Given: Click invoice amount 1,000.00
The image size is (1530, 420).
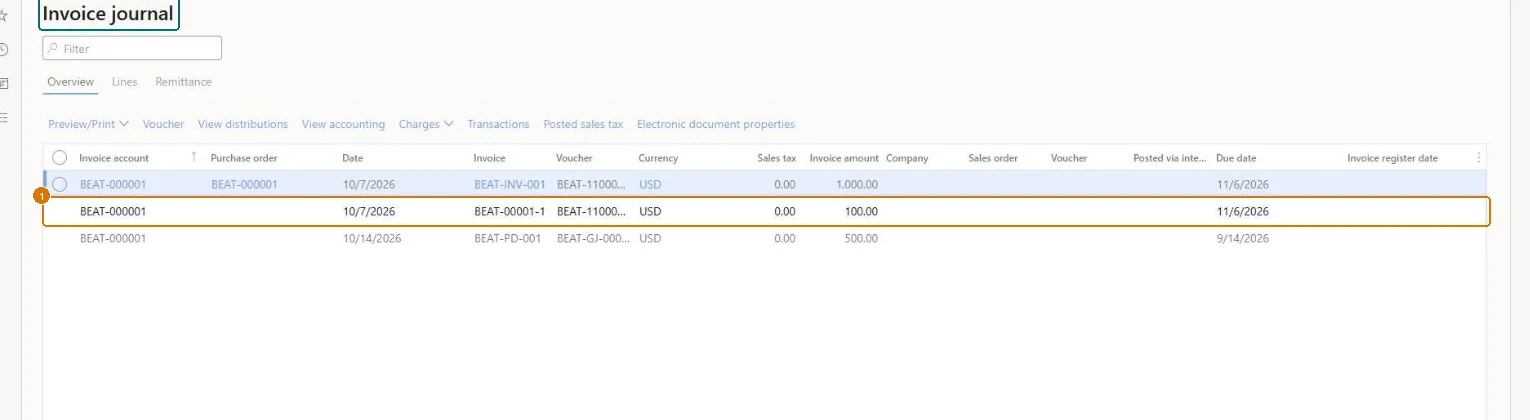Looking at the screenshot, I should tap(858, 184).
